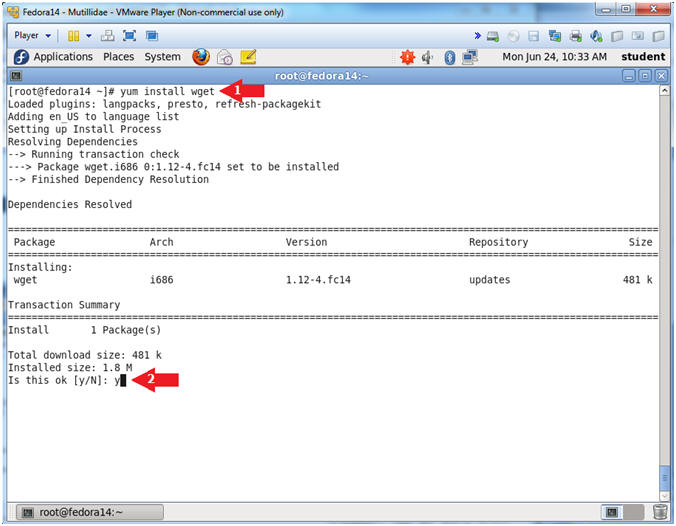The width and height of the screenshot is (676, 526).
Task: Open the trash icon in panel
Action: point(660,512)
